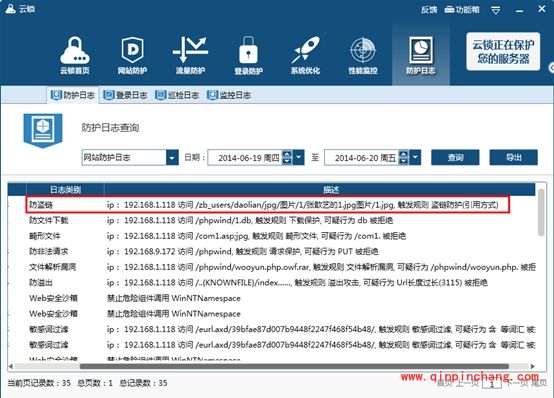This screenshot has width=554, height=398.
Task: Expand the 网站防护日志 log type dropdown
Action: tap(172, 157)
